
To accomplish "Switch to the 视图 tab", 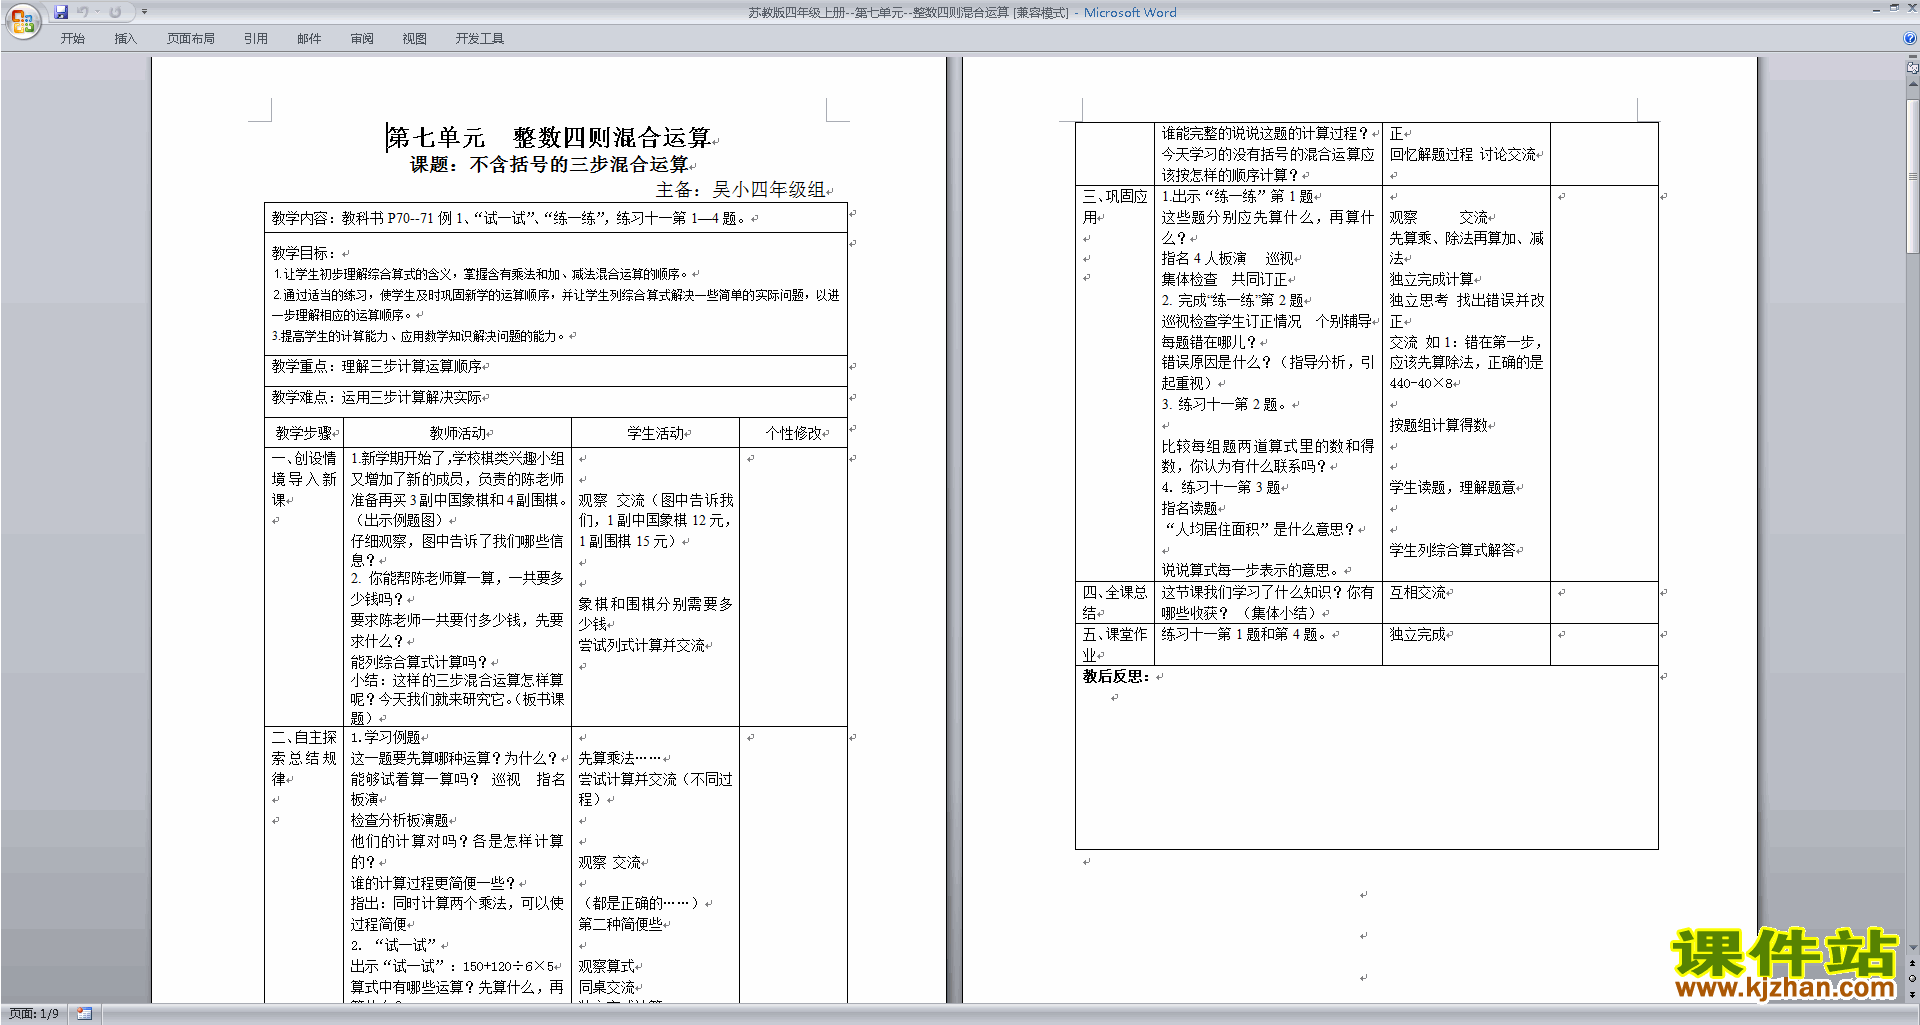I will tap(415, 39).
